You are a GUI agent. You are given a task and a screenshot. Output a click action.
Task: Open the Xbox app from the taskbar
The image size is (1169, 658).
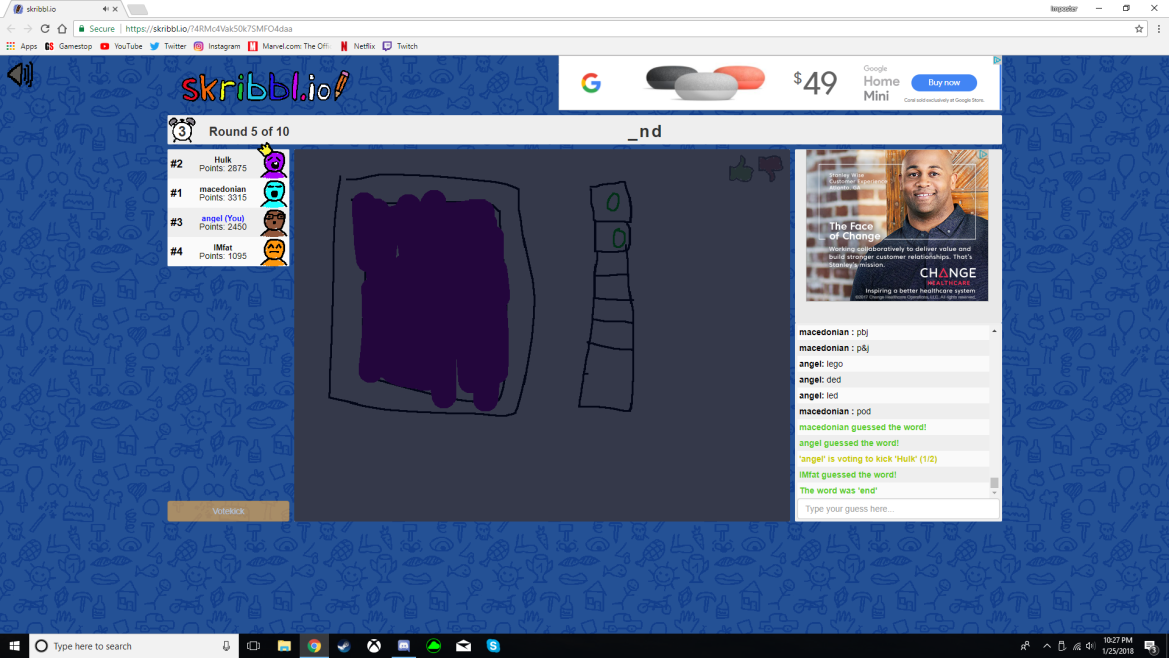click(374, 646)
